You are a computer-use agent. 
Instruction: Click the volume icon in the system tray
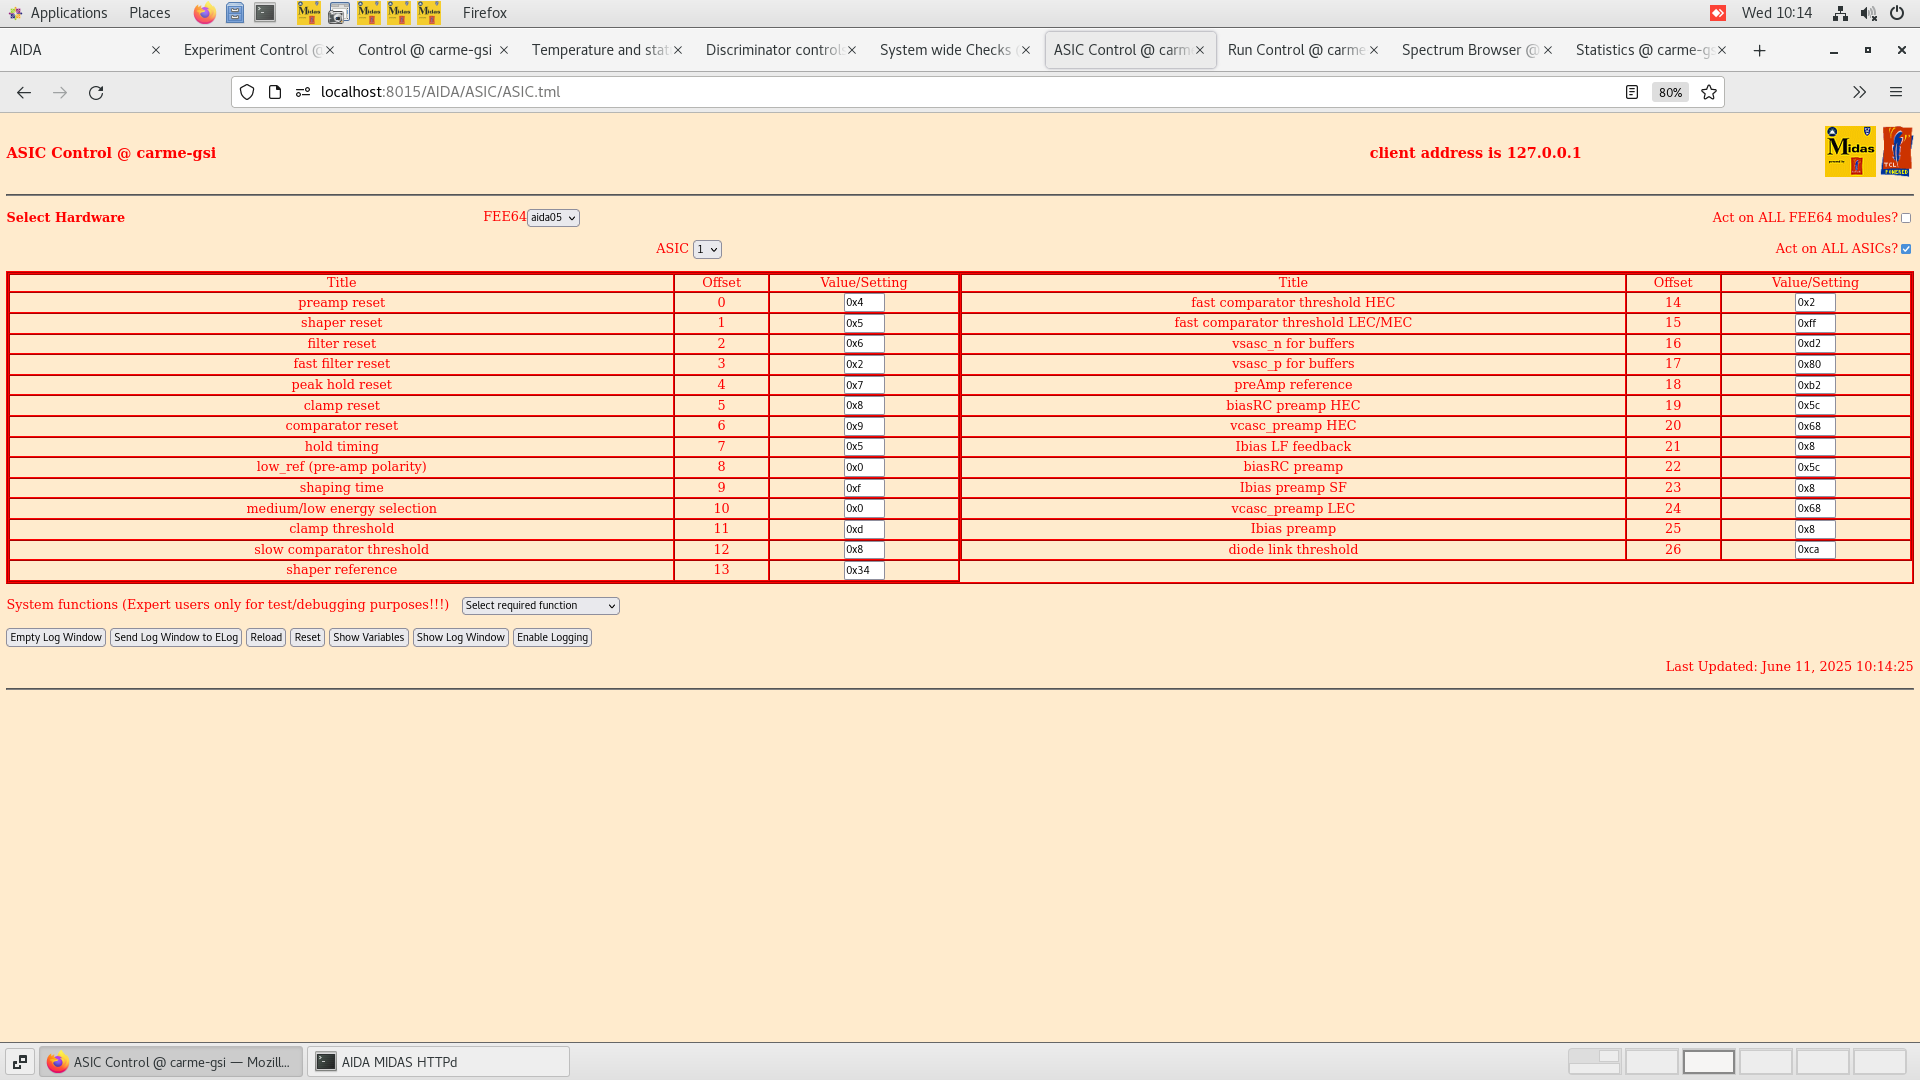point(1868,13)
